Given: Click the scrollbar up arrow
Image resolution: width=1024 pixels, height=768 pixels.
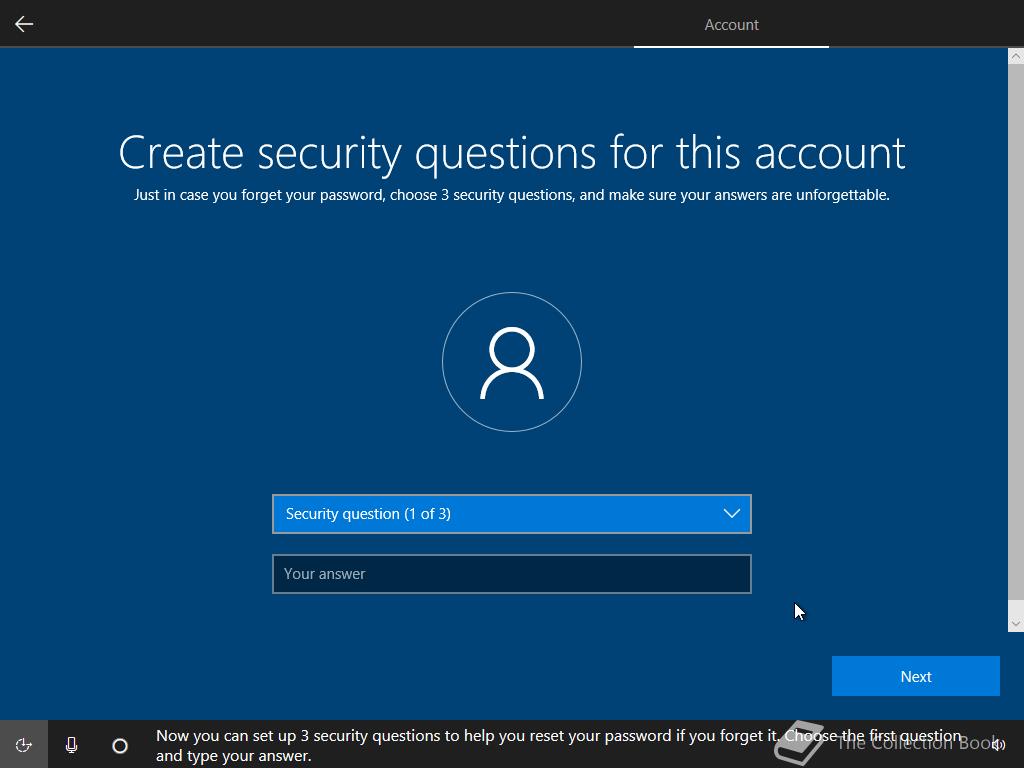Looking at the screenshot, I should click(1015, 56).
